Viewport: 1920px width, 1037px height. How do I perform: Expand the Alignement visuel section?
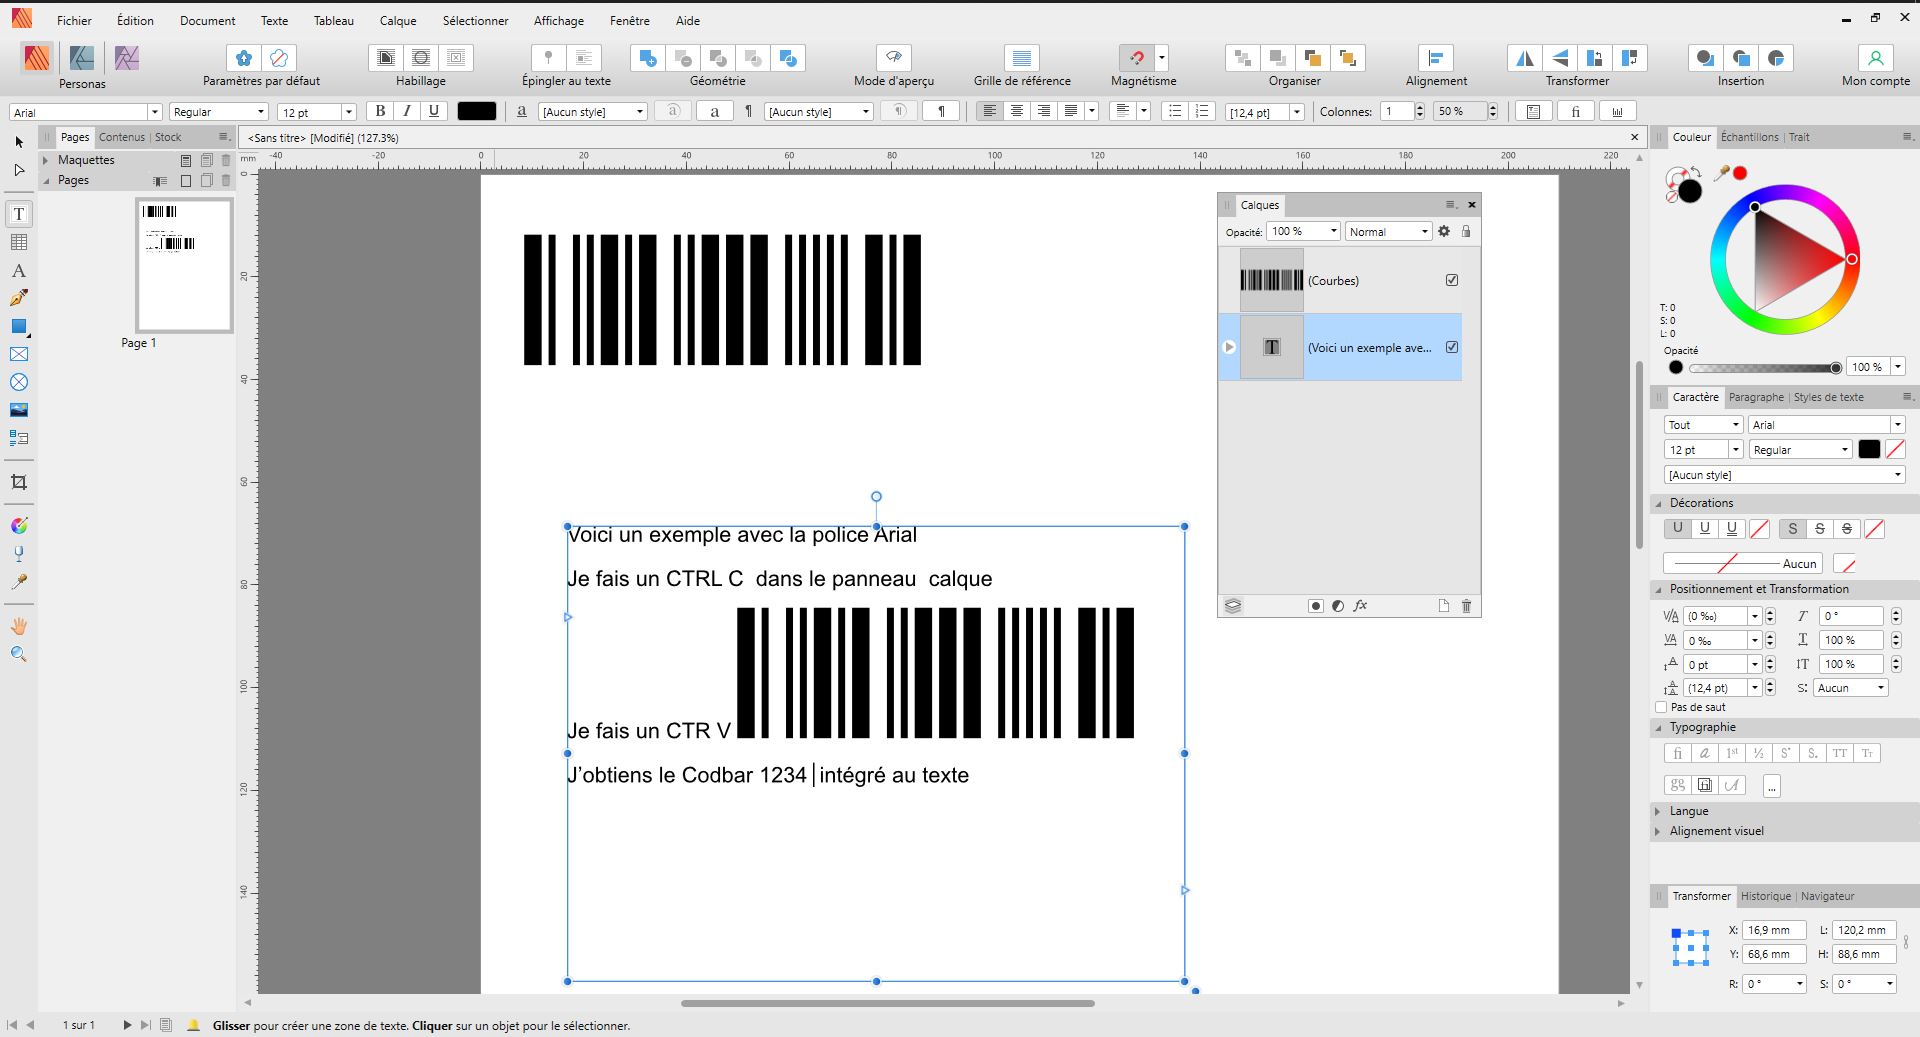click(x=1658, y=831)
